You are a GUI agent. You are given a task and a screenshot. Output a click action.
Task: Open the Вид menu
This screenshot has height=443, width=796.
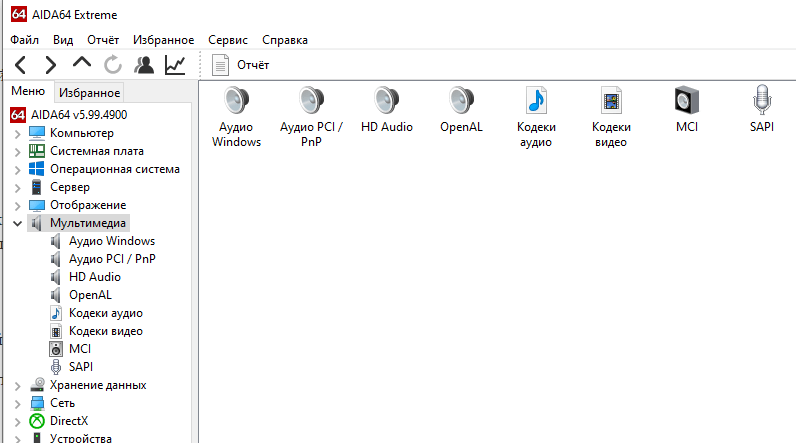tap(63, 40)
